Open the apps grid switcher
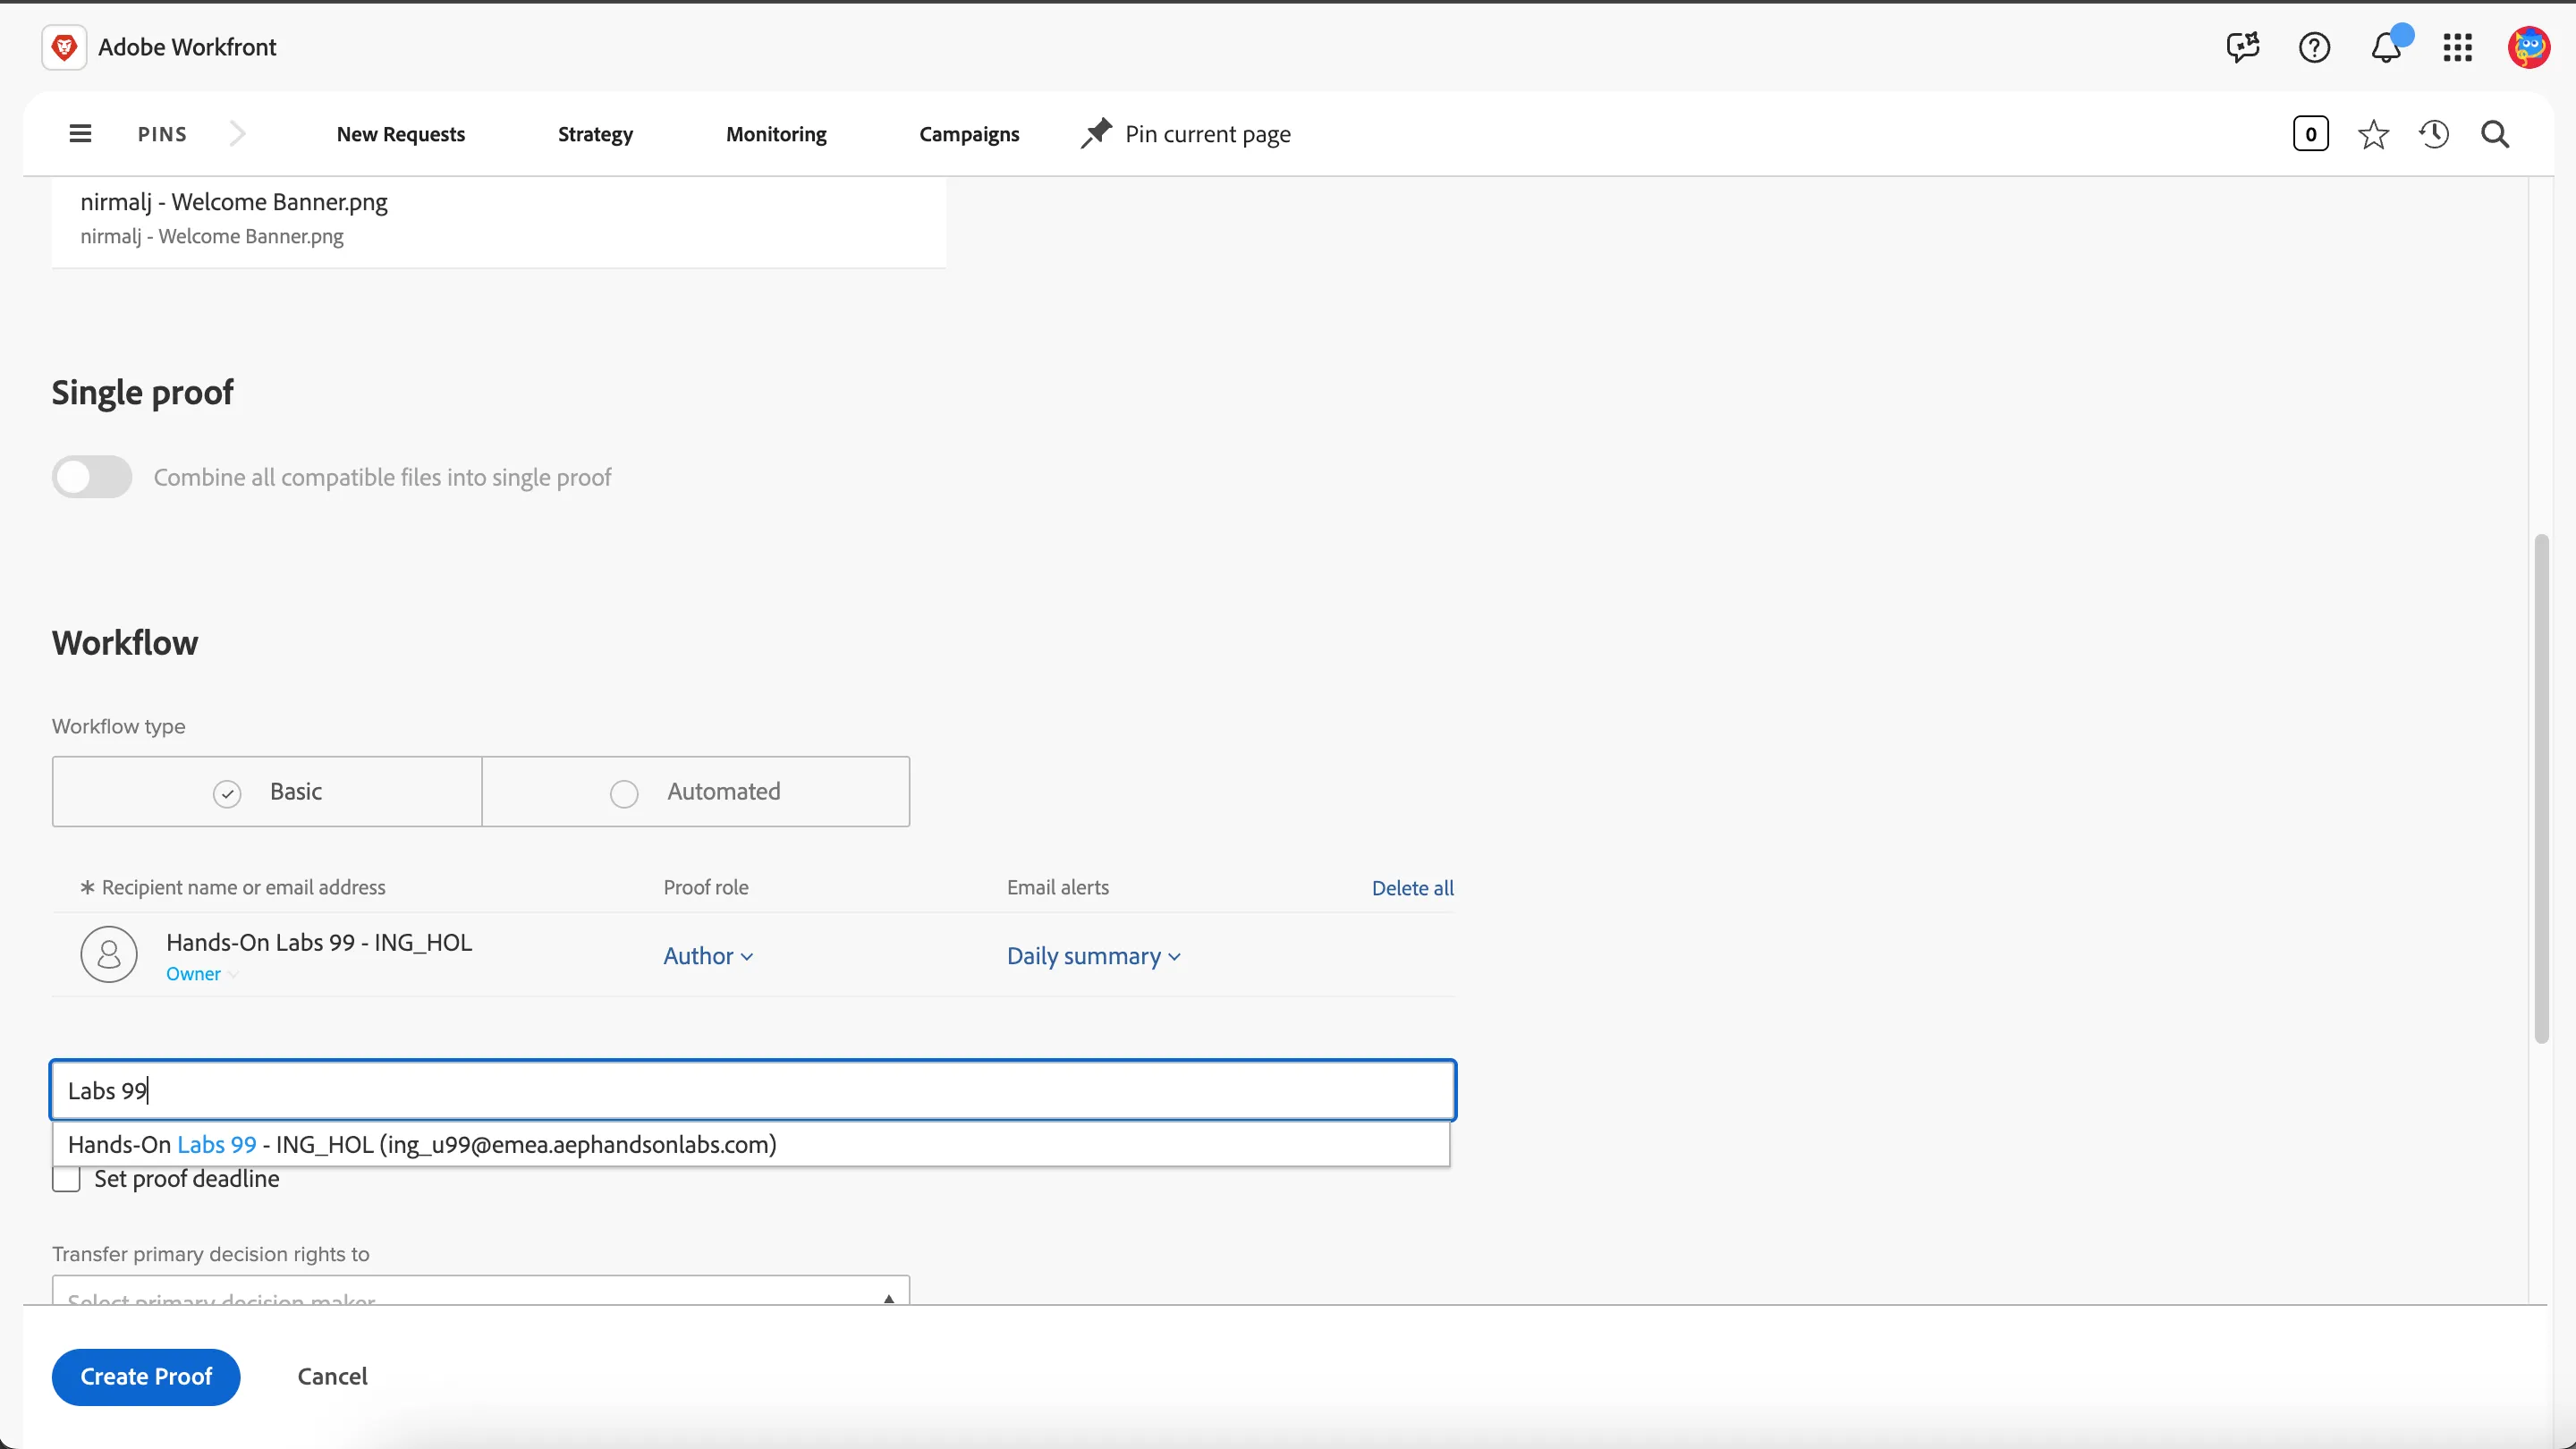Image resolution: width=2576 pixels, height=1449 pixels. tap(2457, 47)
